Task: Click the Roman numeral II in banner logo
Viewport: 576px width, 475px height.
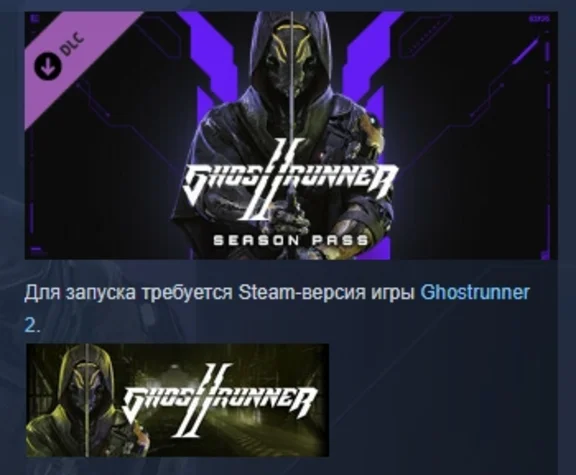Action: (x=272, y=180)
